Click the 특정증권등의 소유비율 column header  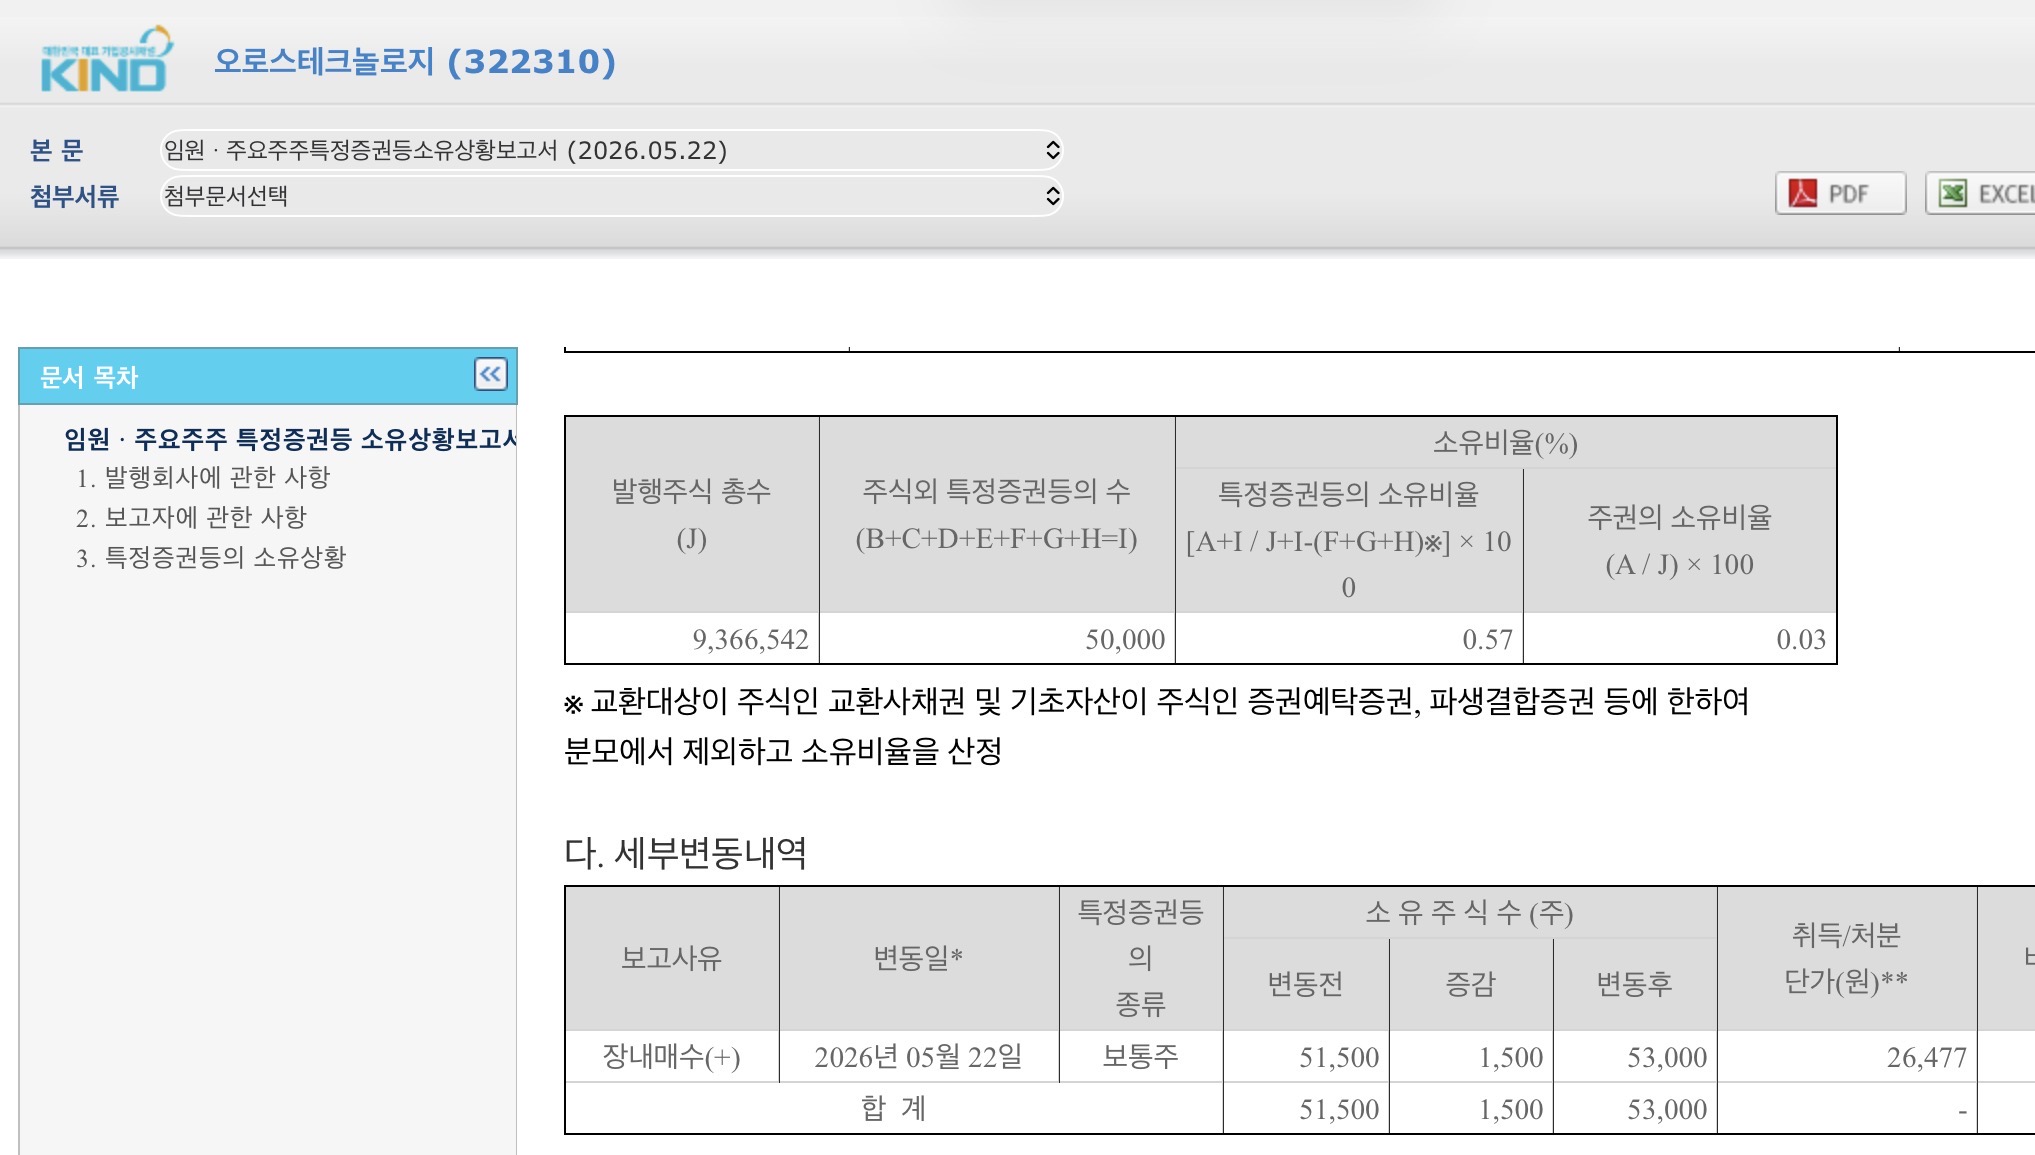1349,540
